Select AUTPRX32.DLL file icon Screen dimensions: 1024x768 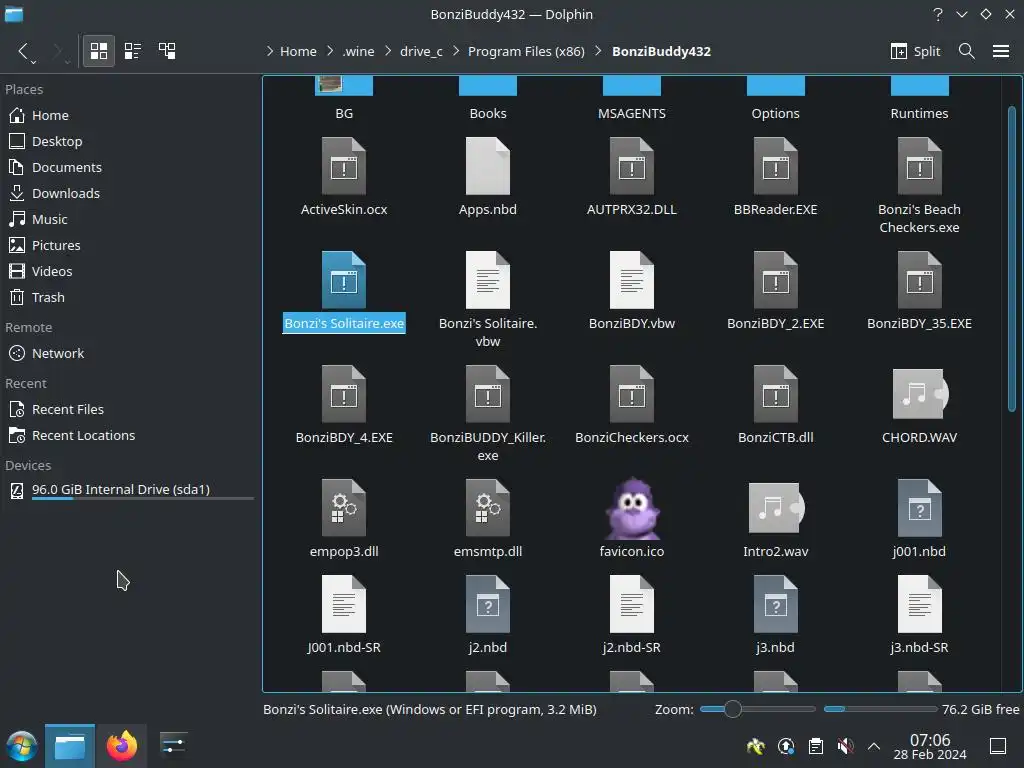[632, 166]
